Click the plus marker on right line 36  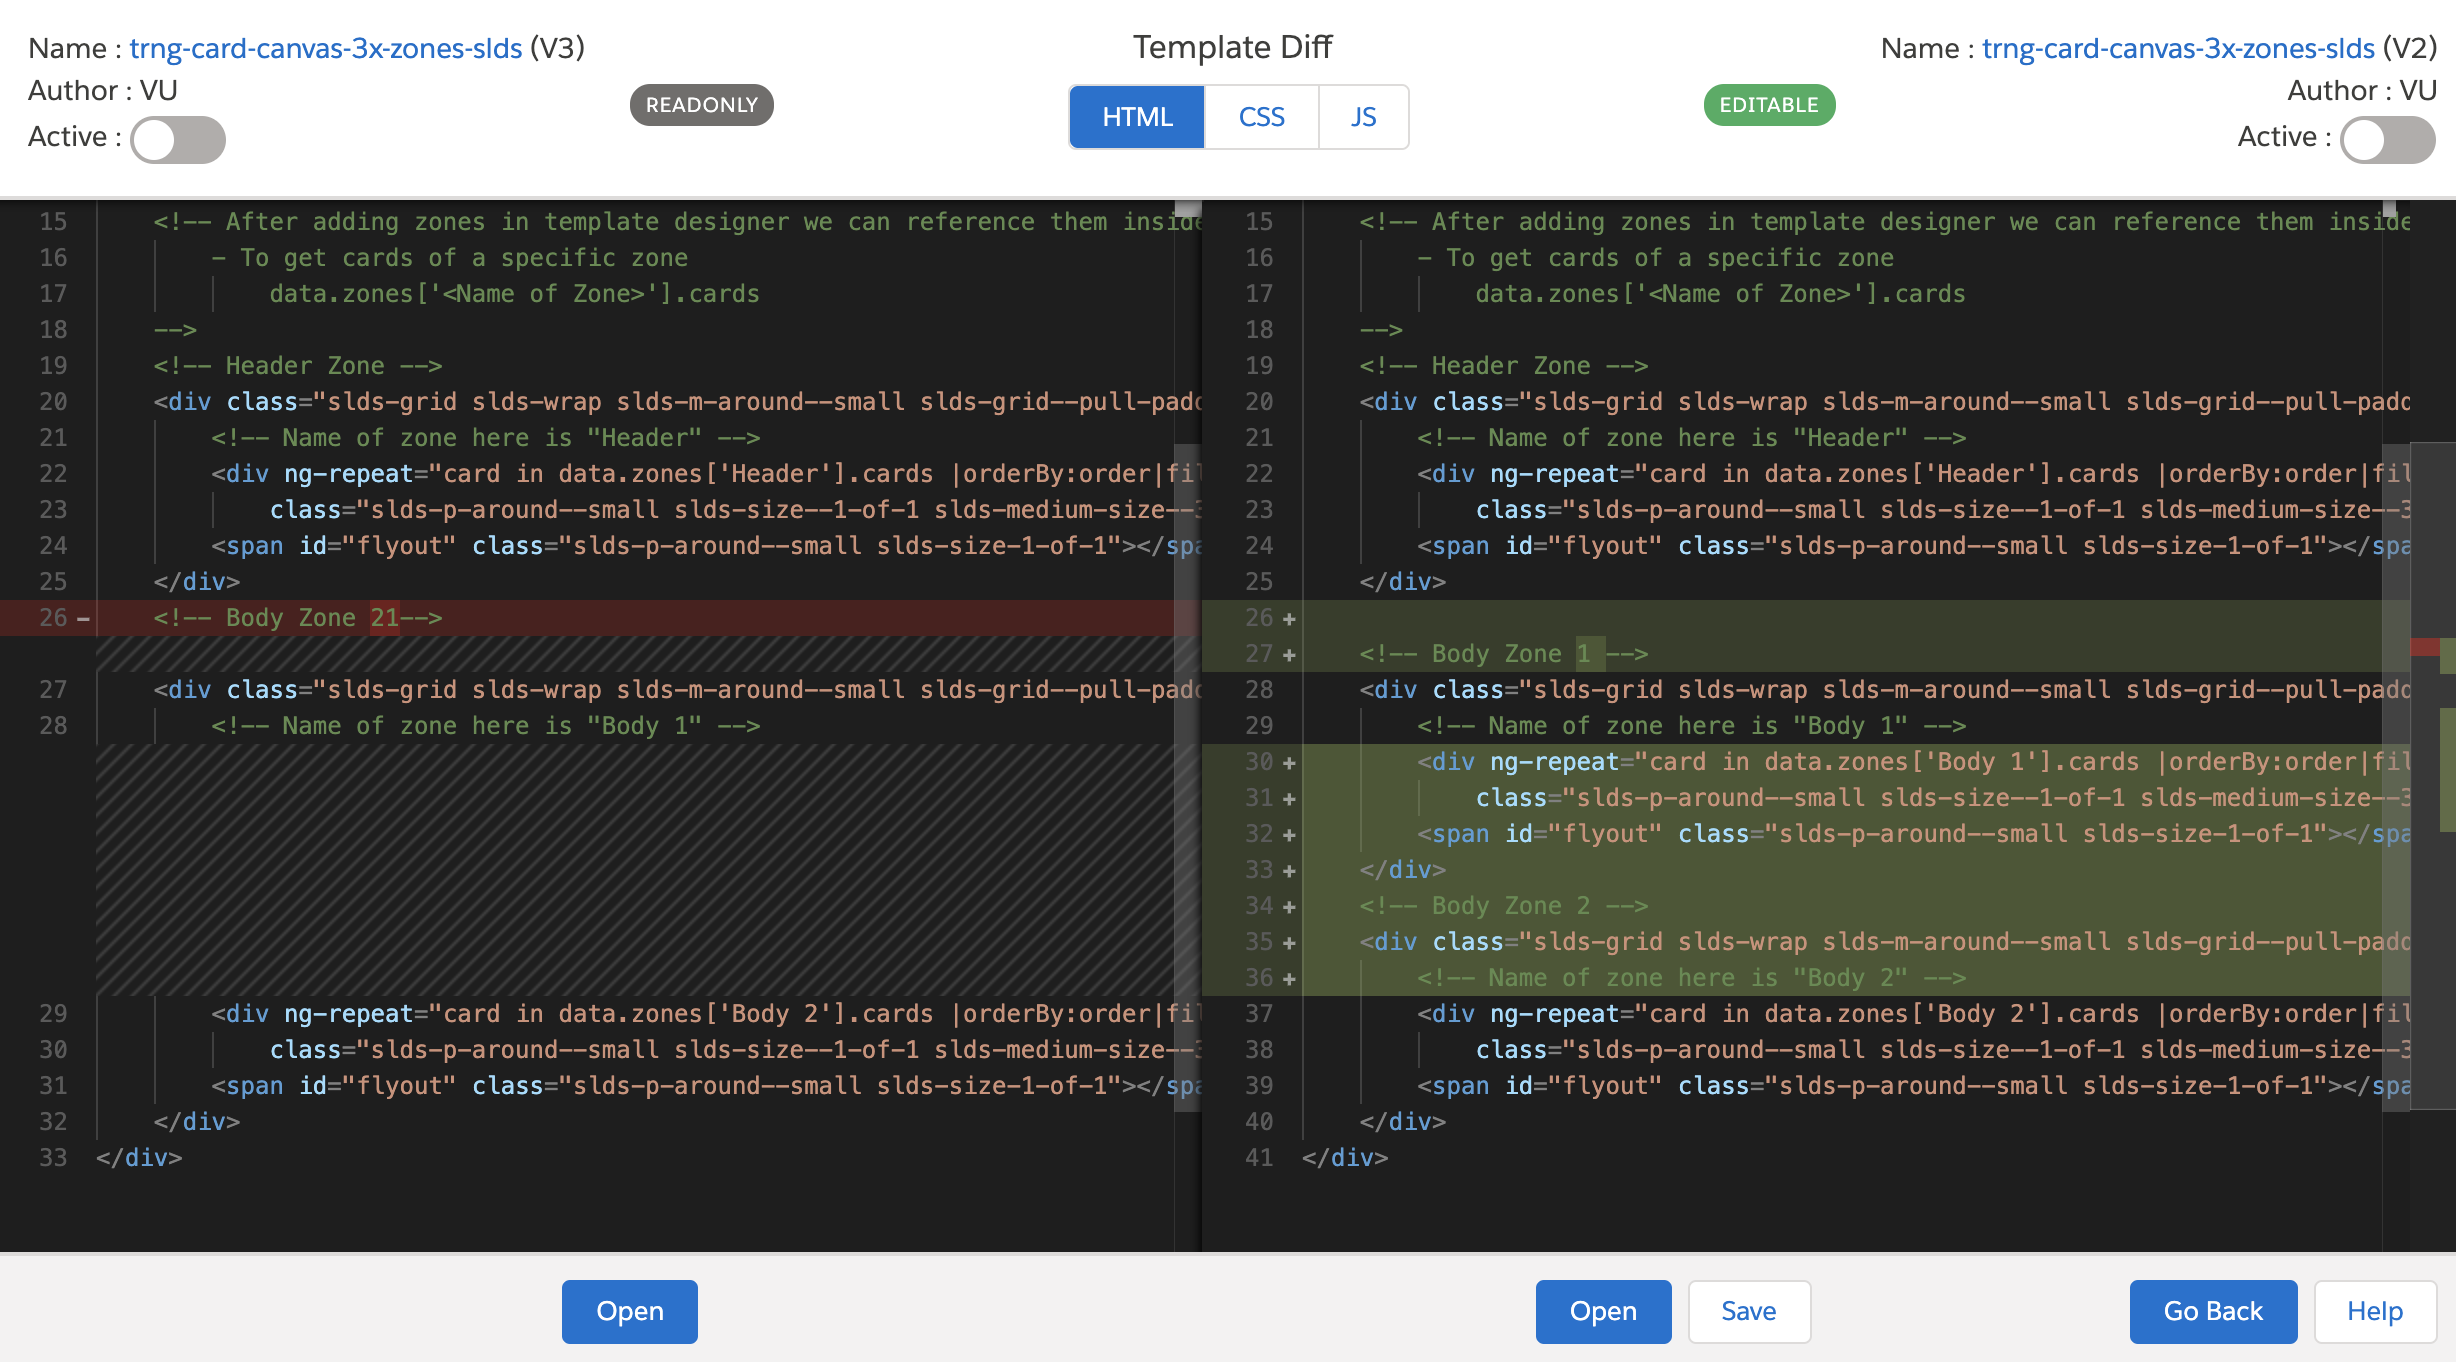(x=1289, y=979)
